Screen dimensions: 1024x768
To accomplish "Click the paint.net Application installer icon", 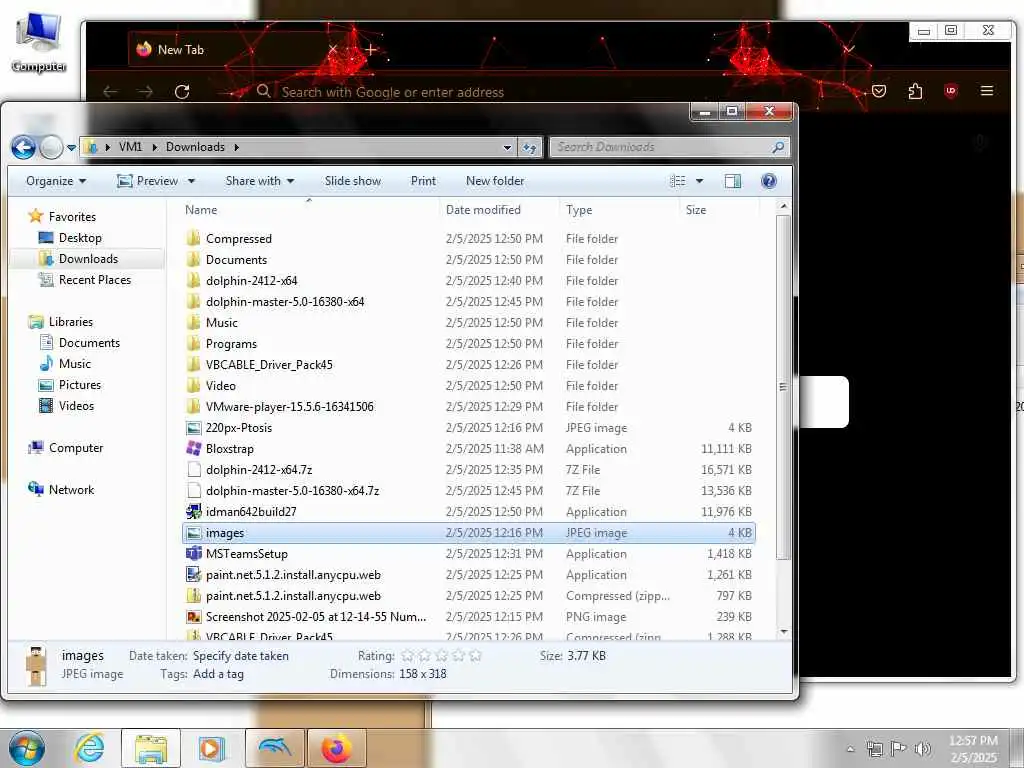I will pyautogui.click(x=193, y=575).
